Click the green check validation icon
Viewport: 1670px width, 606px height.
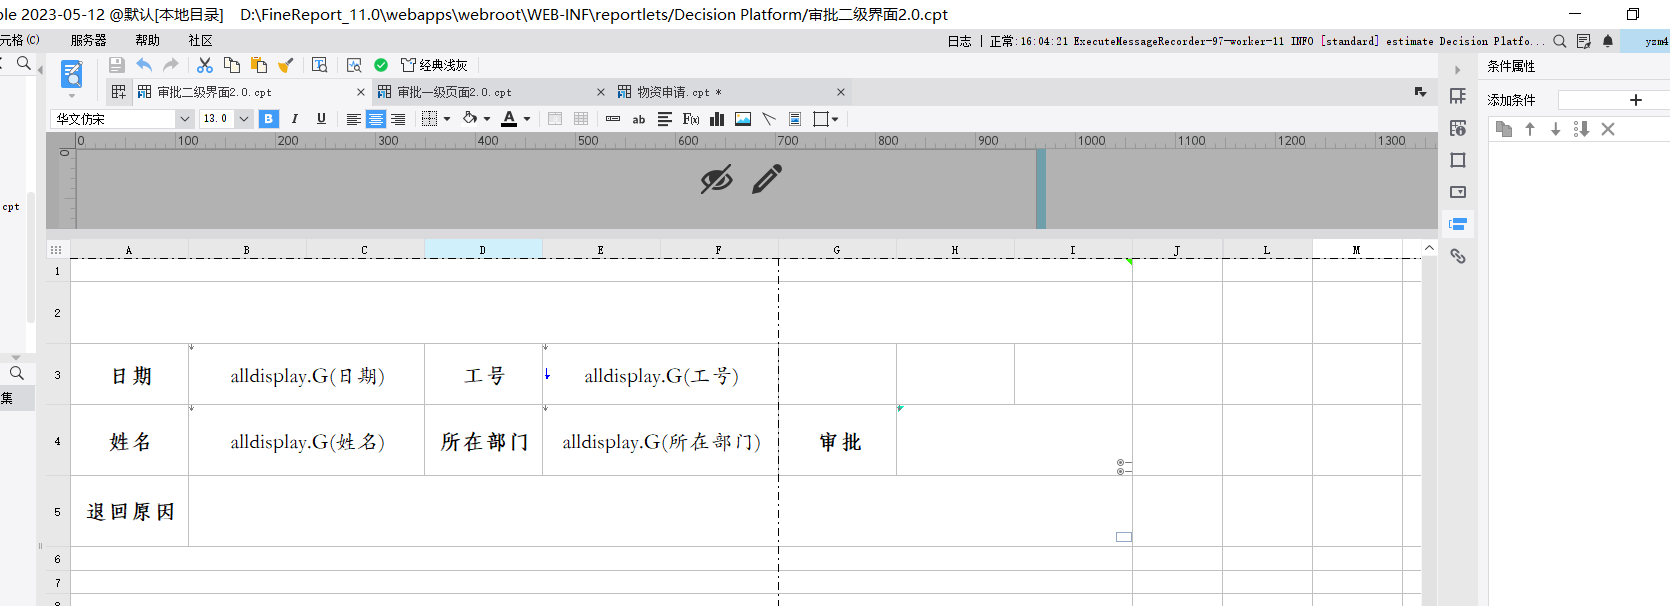(381, 65)
